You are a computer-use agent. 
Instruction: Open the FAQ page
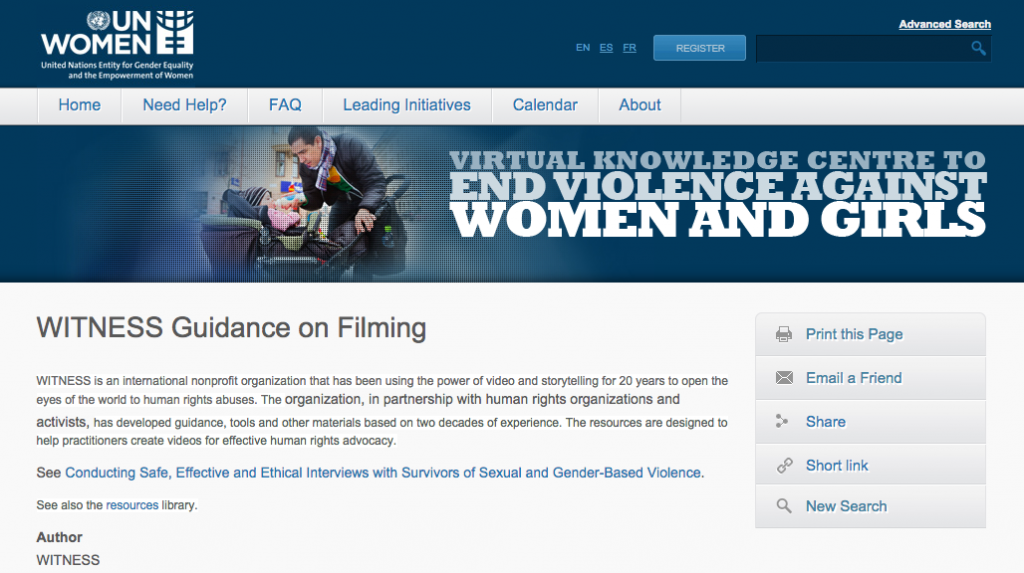285,105
